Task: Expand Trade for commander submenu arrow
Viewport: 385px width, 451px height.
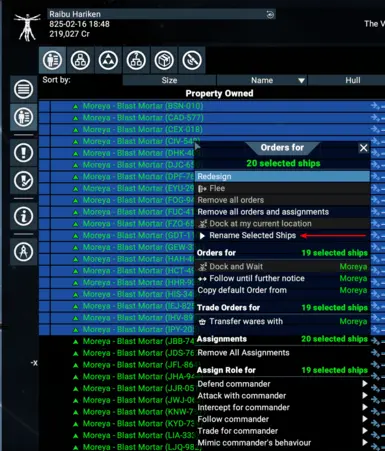Action: point(365,431)
